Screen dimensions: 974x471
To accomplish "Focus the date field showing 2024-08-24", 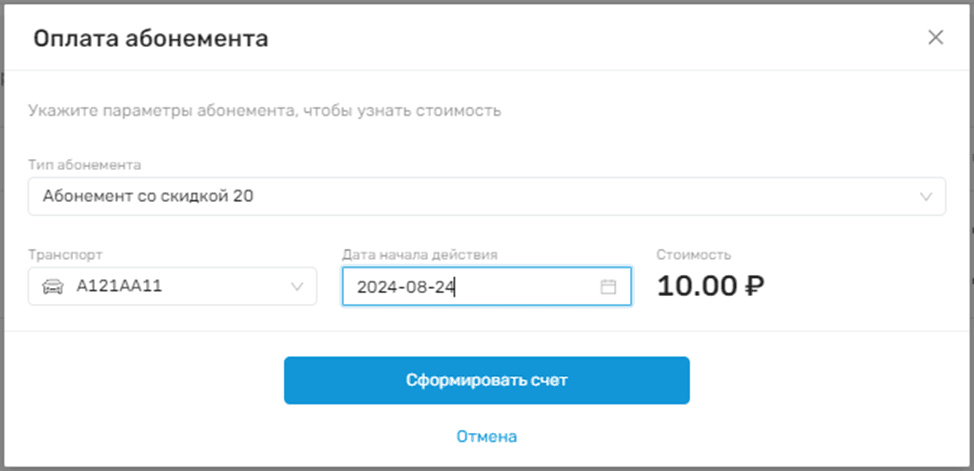I will 470,287.
